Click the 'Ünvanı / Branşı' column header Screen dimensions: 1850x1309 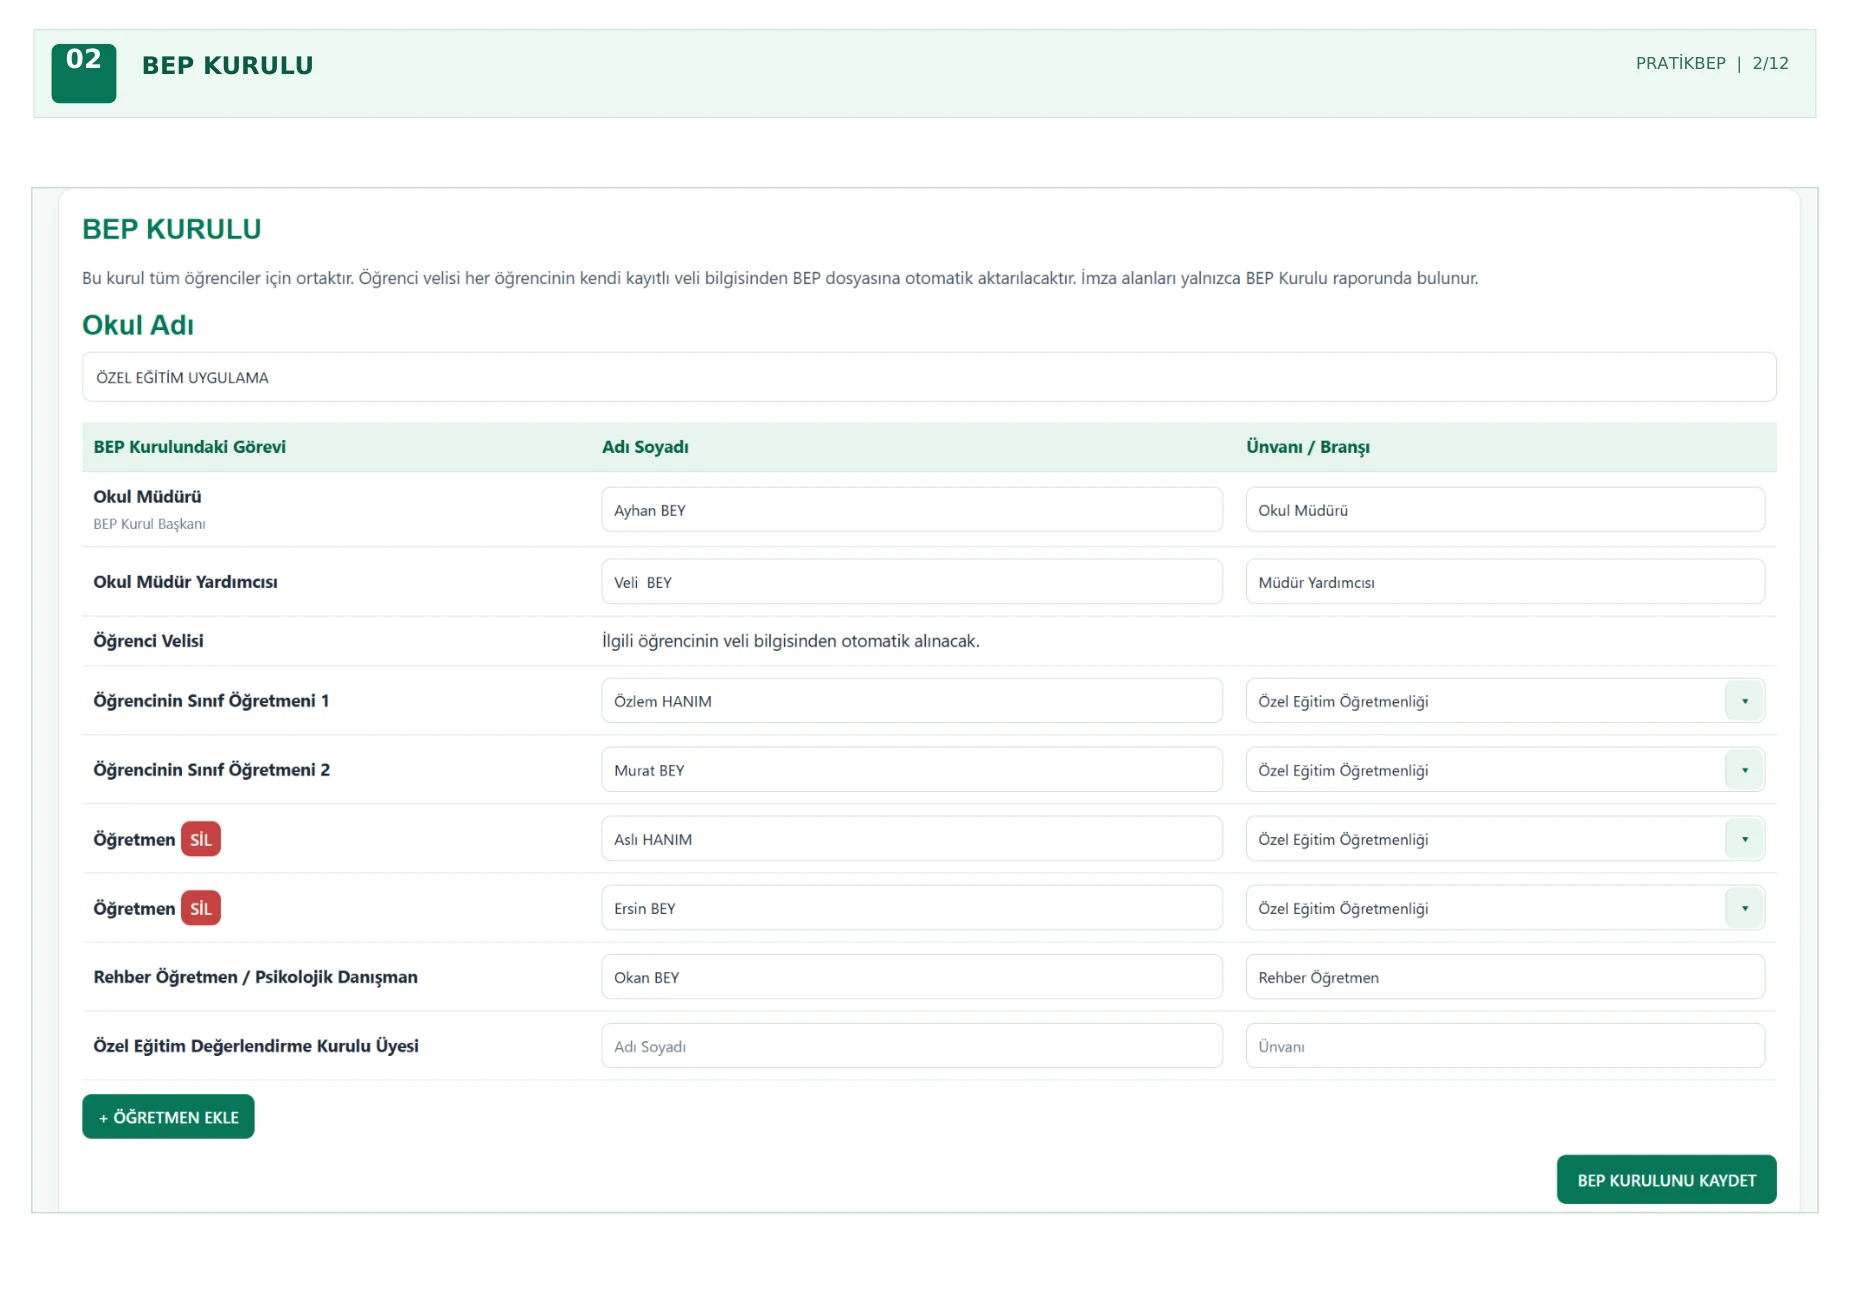1308,447
